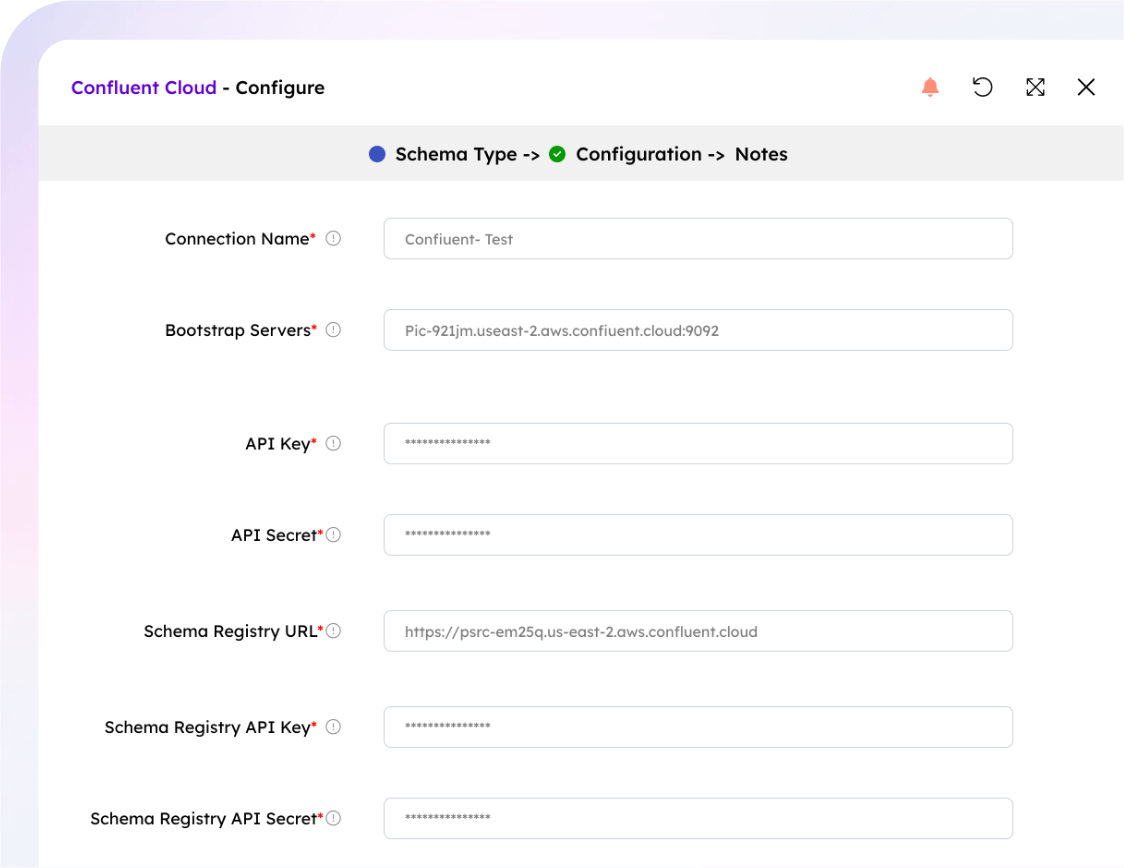Click into Schema Registry API Secret field
The height and width of the screenshot is (868, 1124).
pos(698,819)
